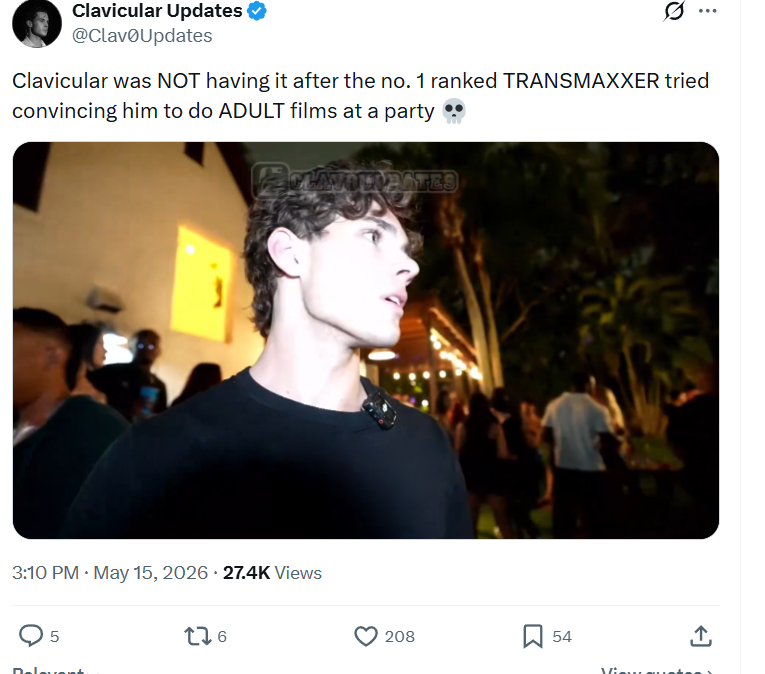Open the @Clav0Updates handle link
765x674 pixels.
click(x=142, y=36)
